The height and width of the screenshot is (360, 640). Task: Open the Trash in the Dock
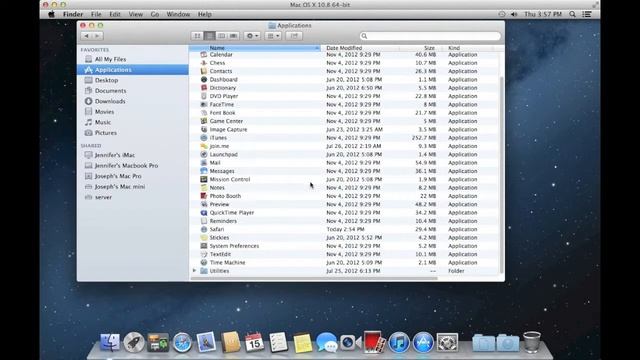tap(532, 342)
